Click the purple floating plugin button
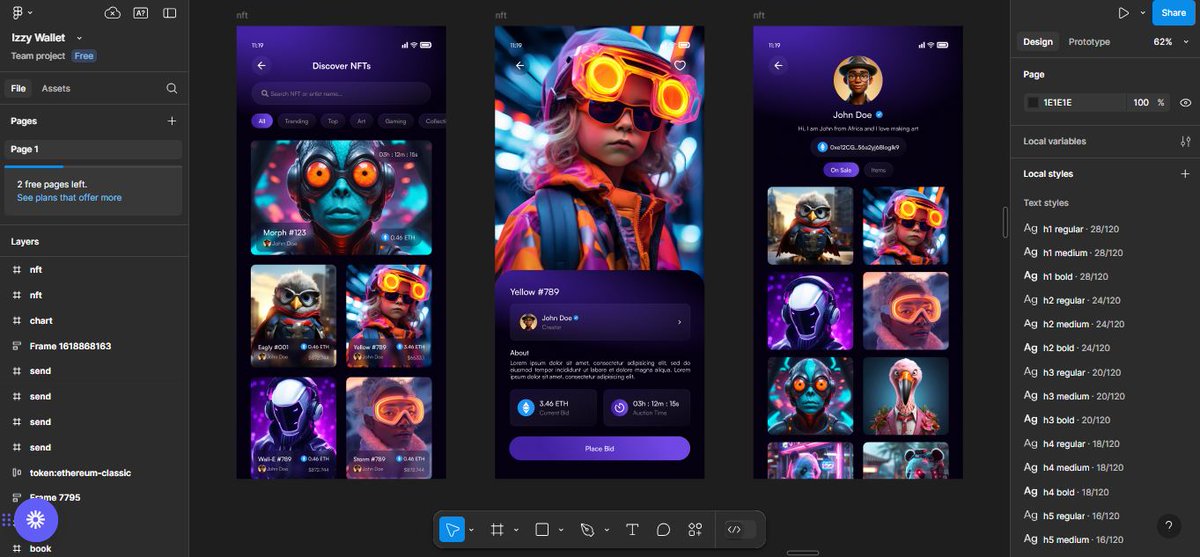Viewport: 1200px width, 557px height. (36, 519)
